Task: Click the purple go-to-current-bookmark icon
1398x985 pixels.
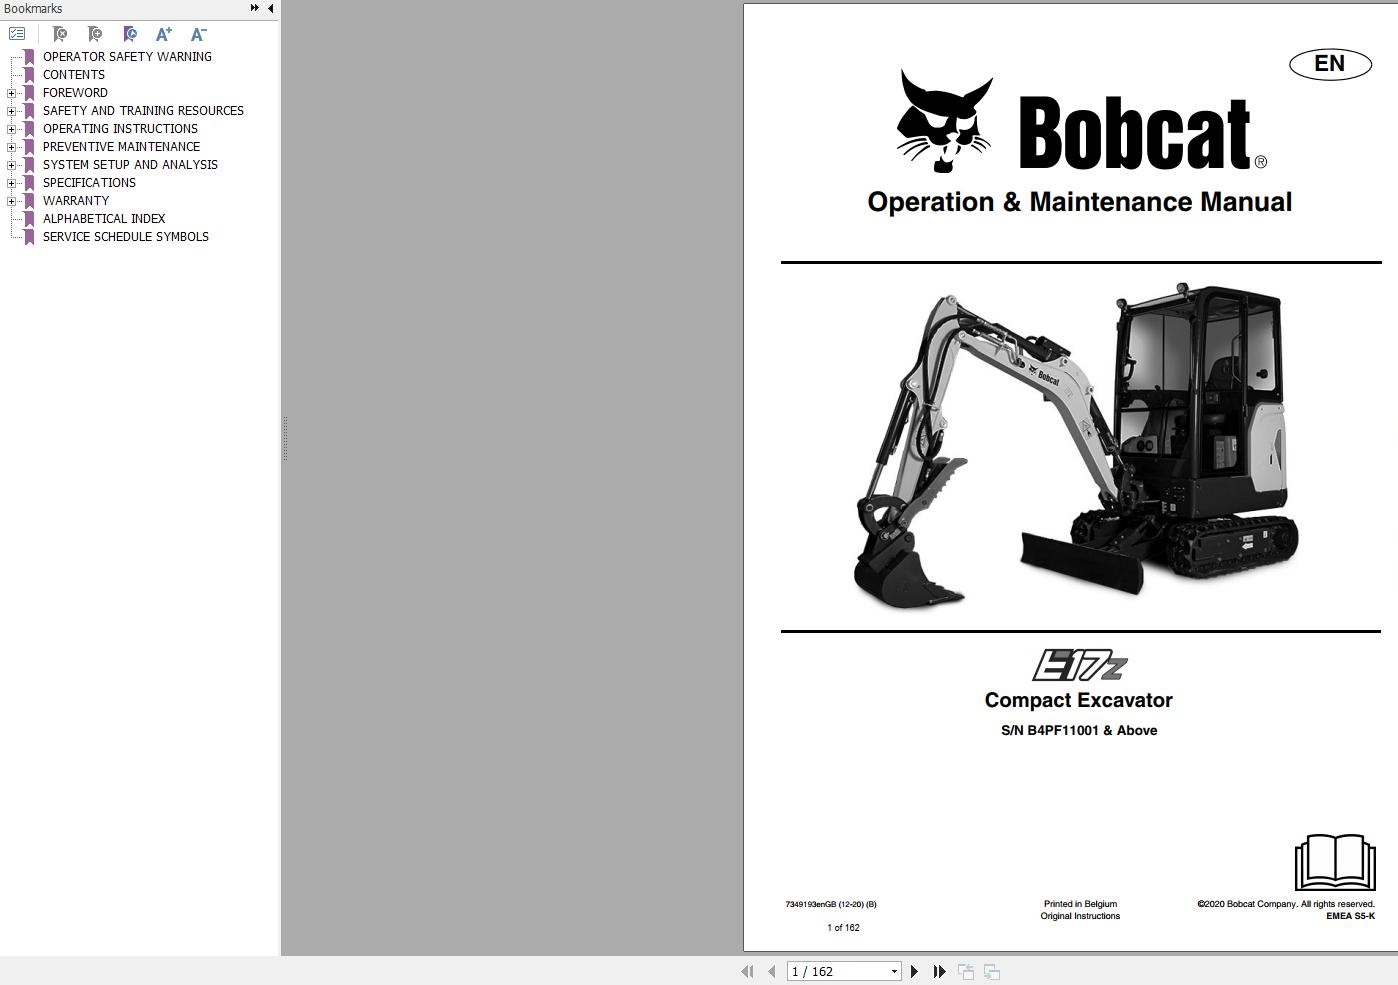Action: [130, 34]
